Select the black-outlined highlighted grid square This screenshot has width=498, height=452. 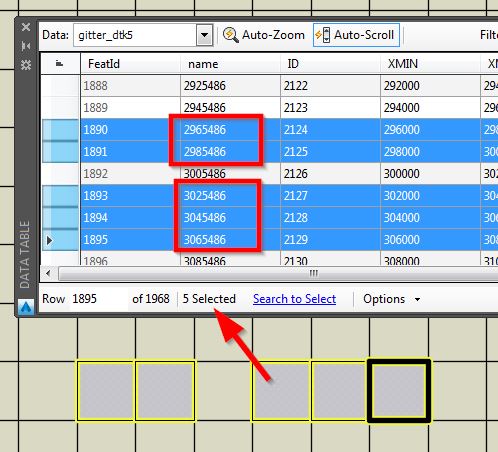399,391
